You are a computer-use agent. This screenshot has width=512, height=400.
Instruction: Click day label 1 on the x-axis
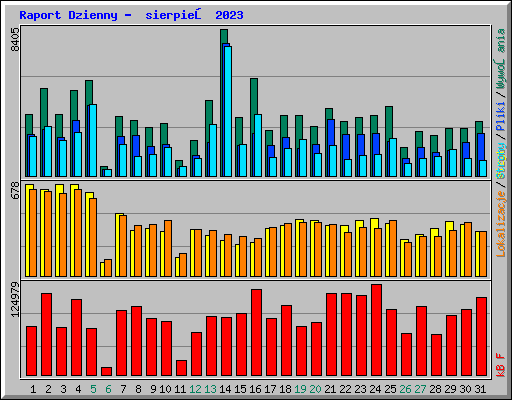(x=33, y=389)
